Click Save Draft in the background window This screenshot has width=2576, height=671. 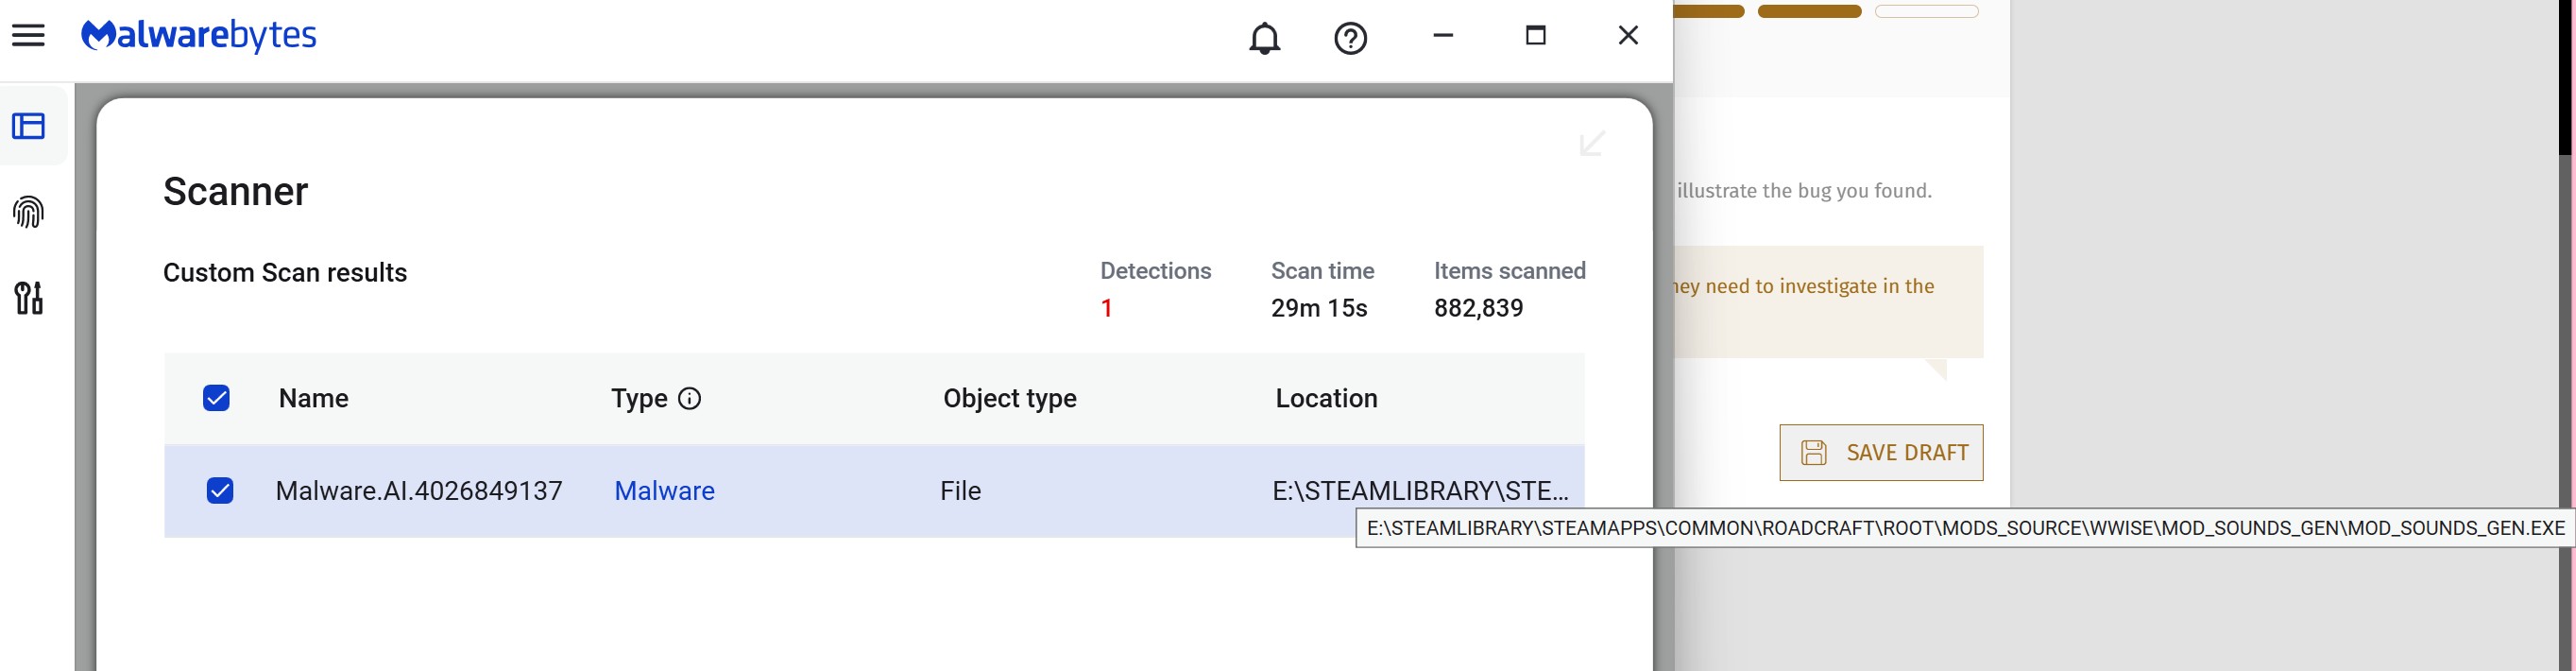1881,452
